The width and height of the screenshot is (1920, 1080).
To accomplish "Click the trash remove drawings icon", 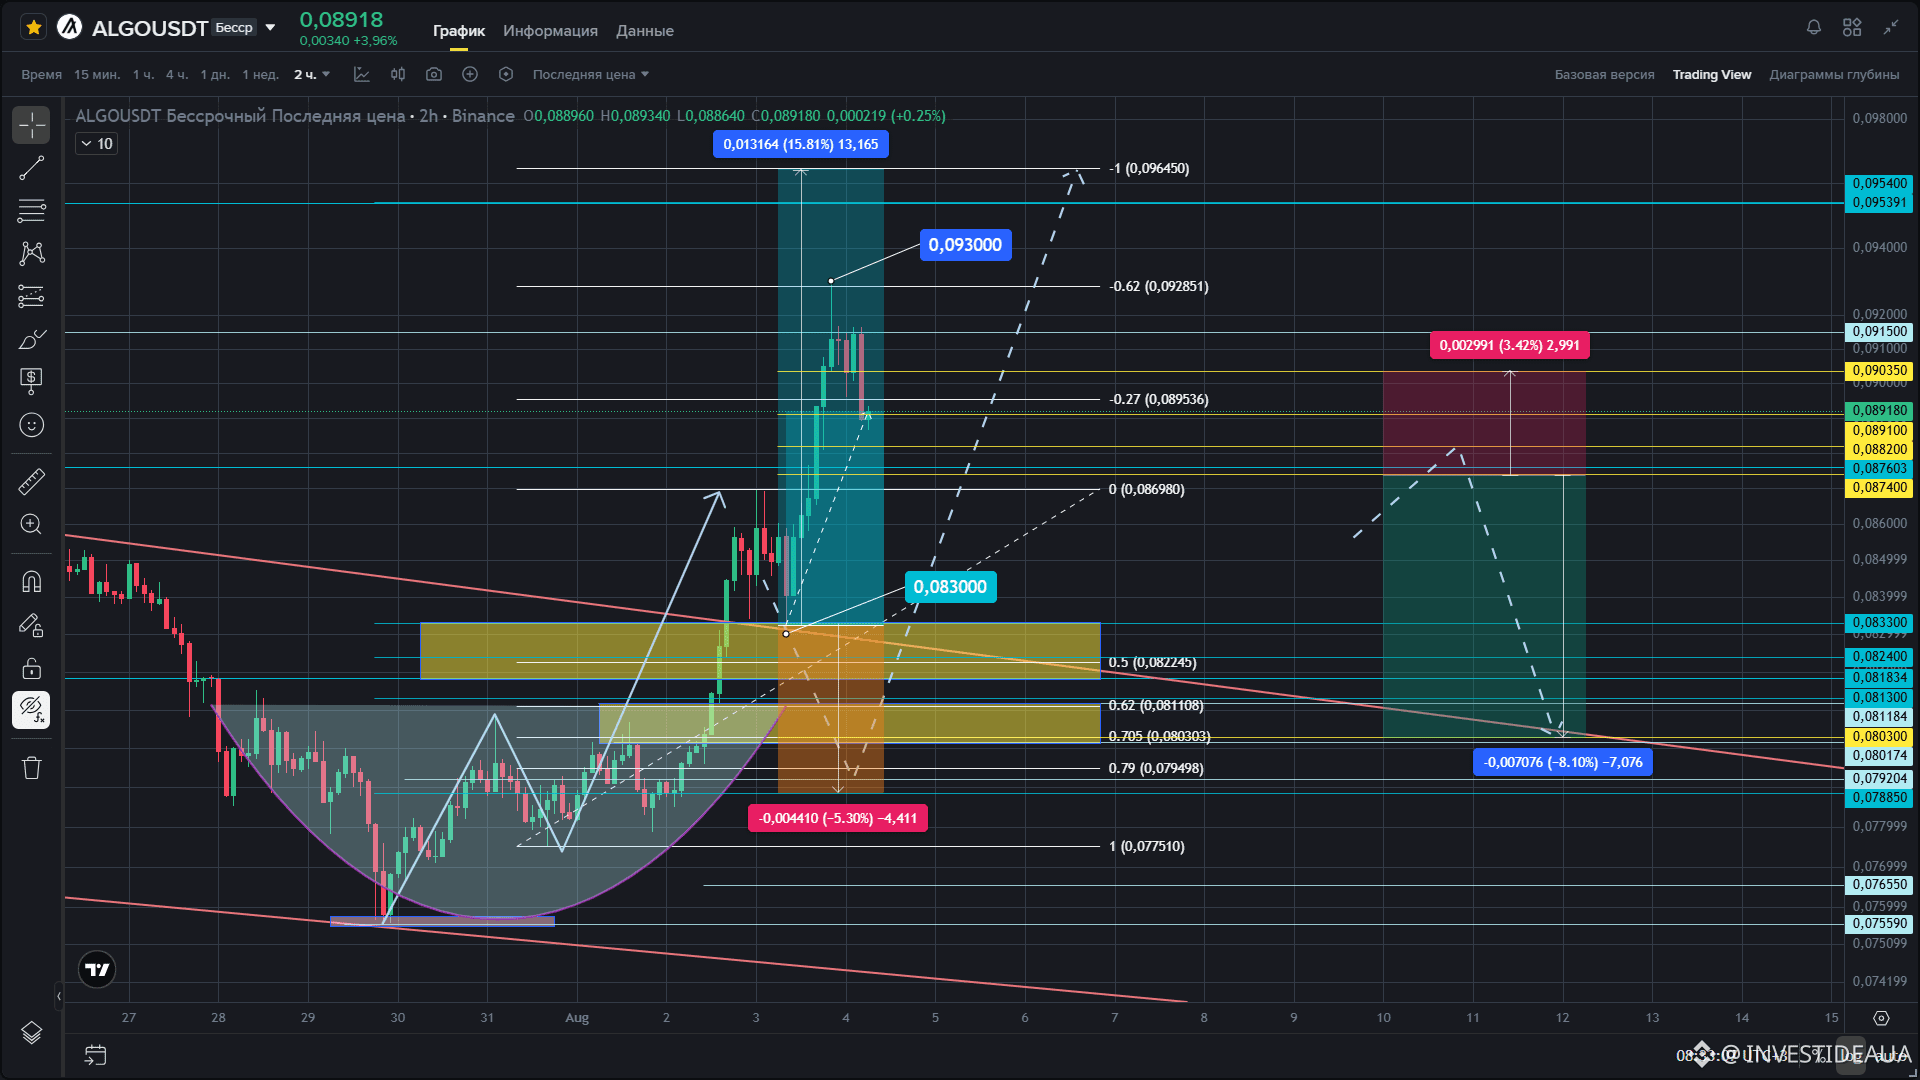I will (x=32, y=768).
